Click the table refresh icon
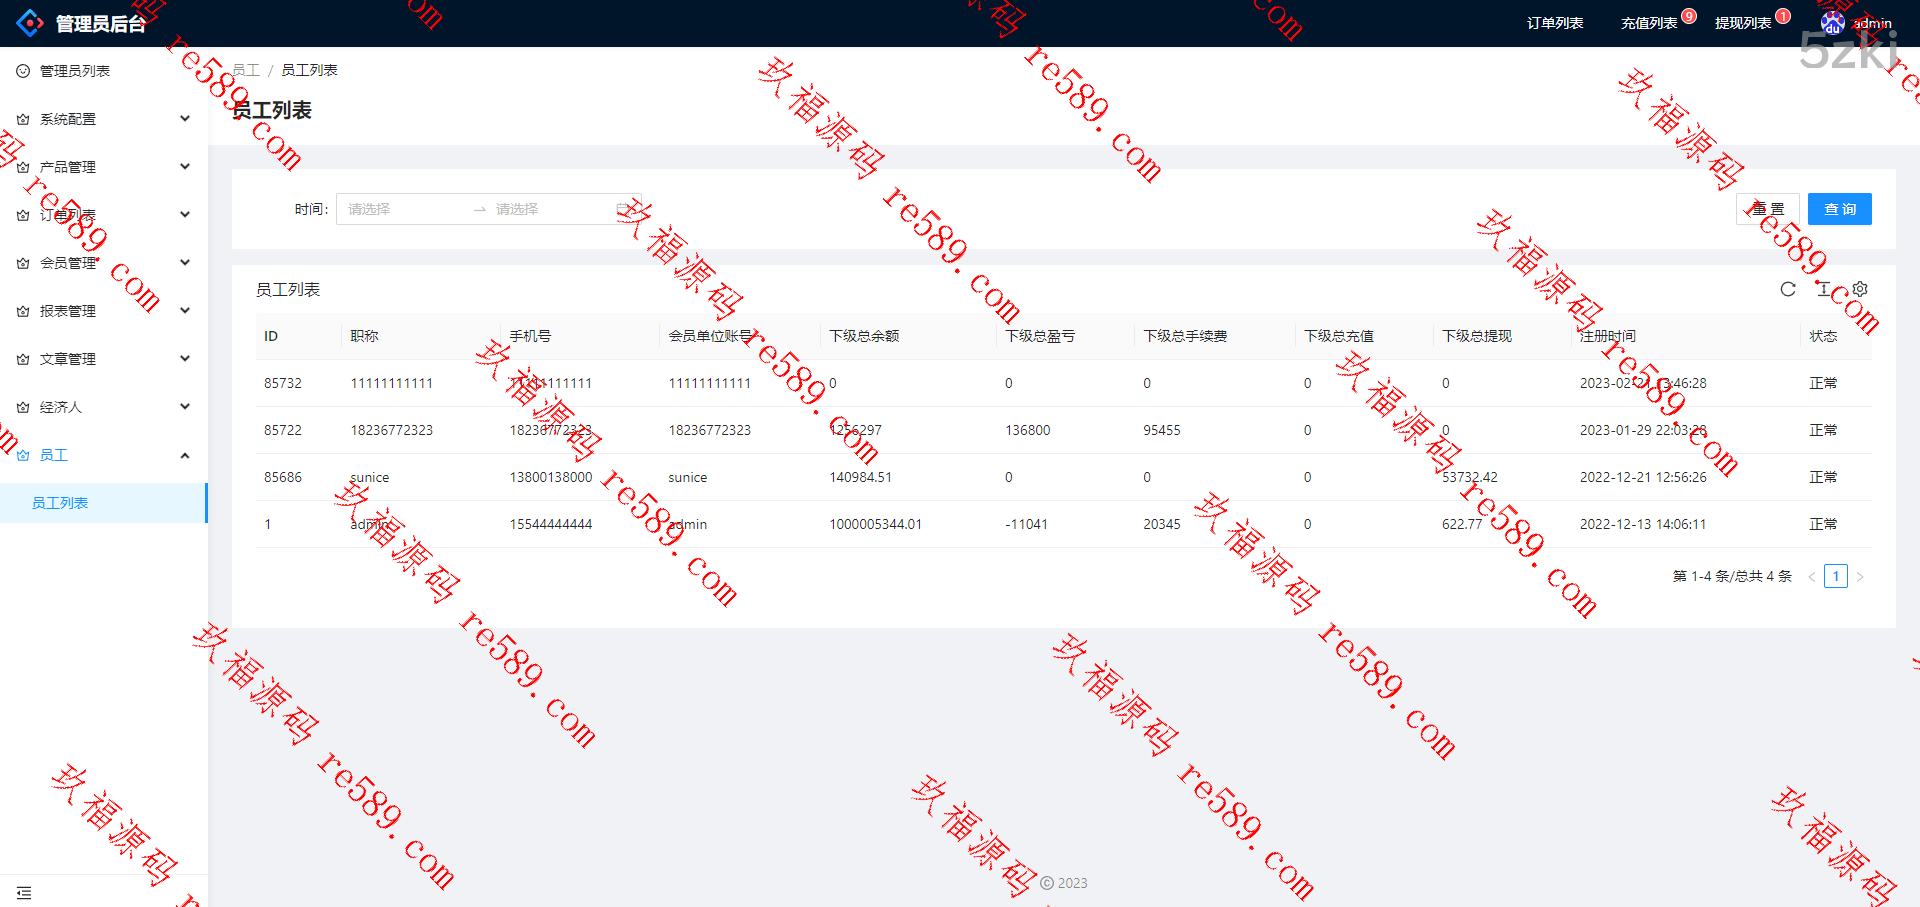 click(1788, 289)
